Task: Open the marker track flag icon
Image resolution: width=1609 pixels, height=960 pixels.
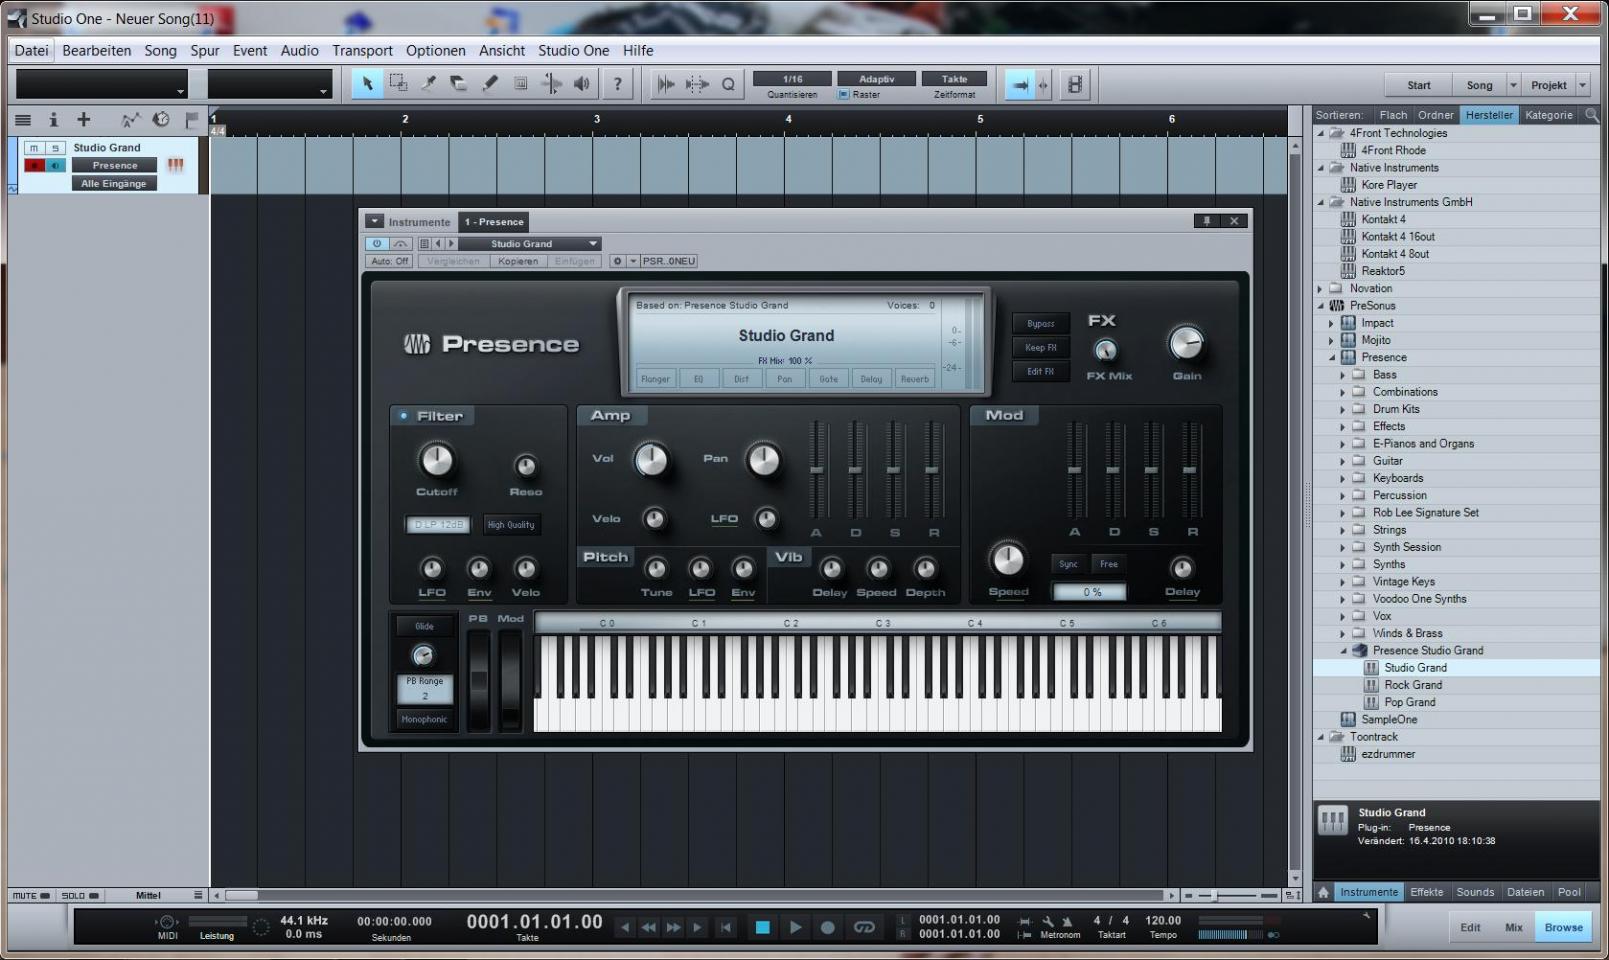Action: point(192,120)
